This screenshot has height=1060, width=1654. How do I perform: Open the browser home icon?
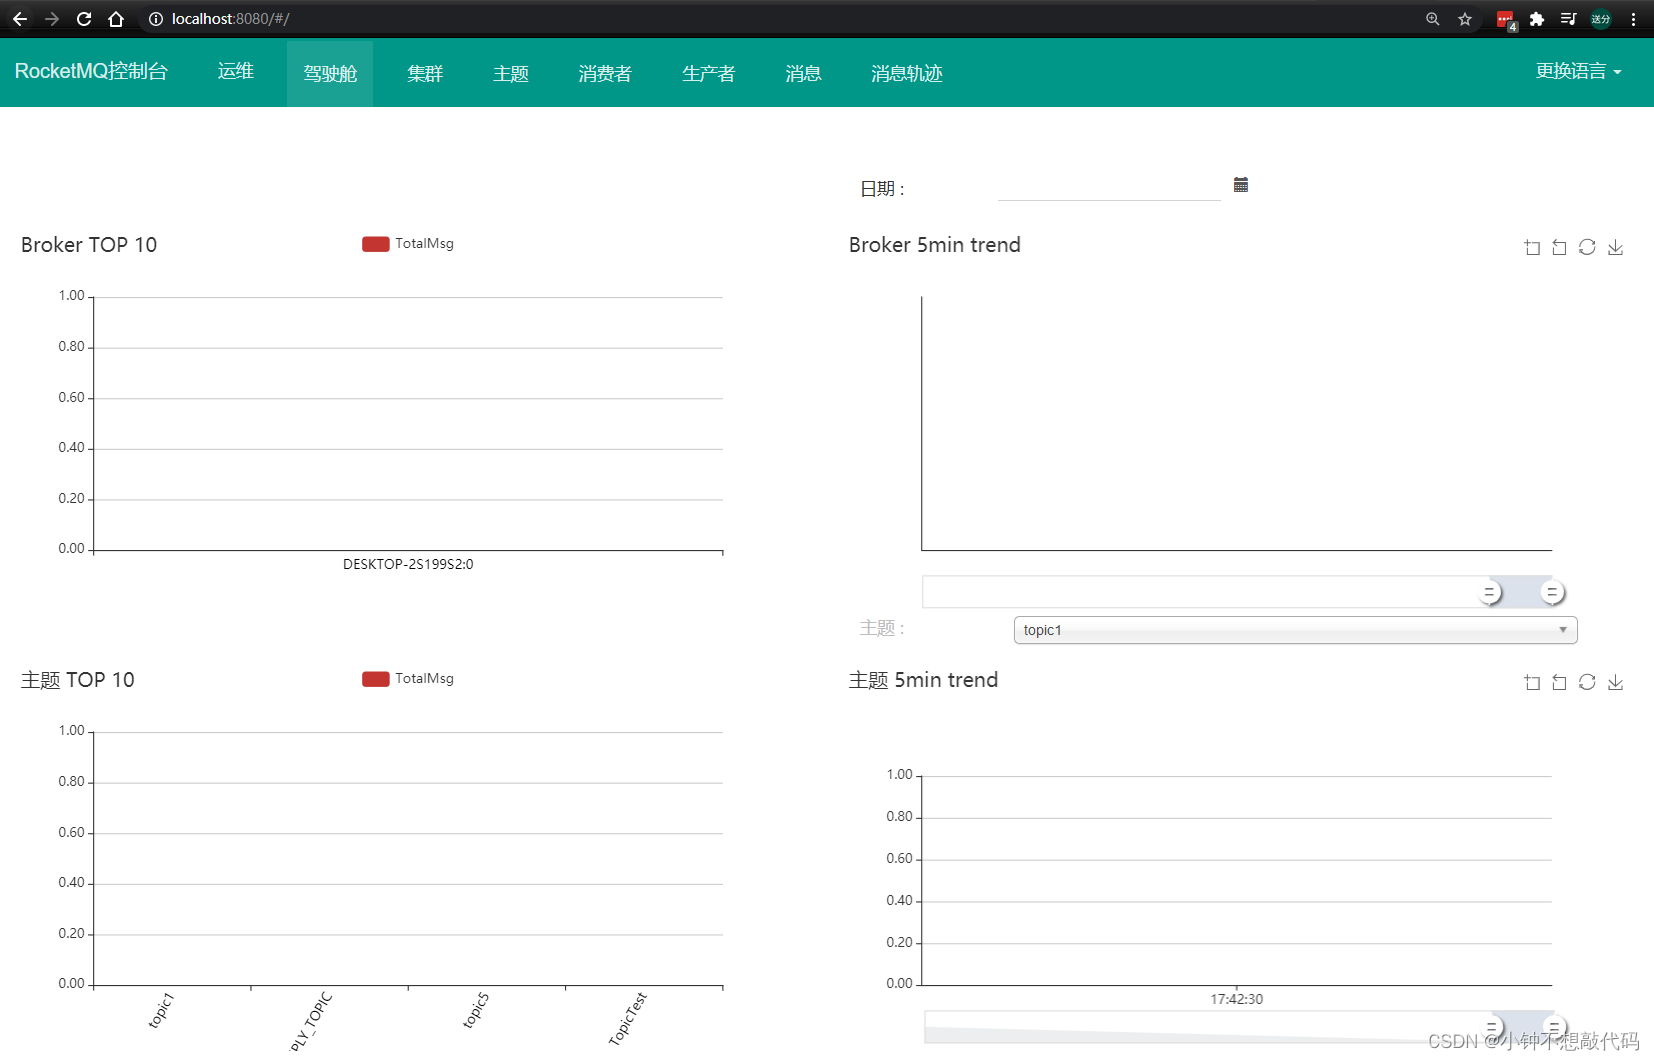[116, 19]
